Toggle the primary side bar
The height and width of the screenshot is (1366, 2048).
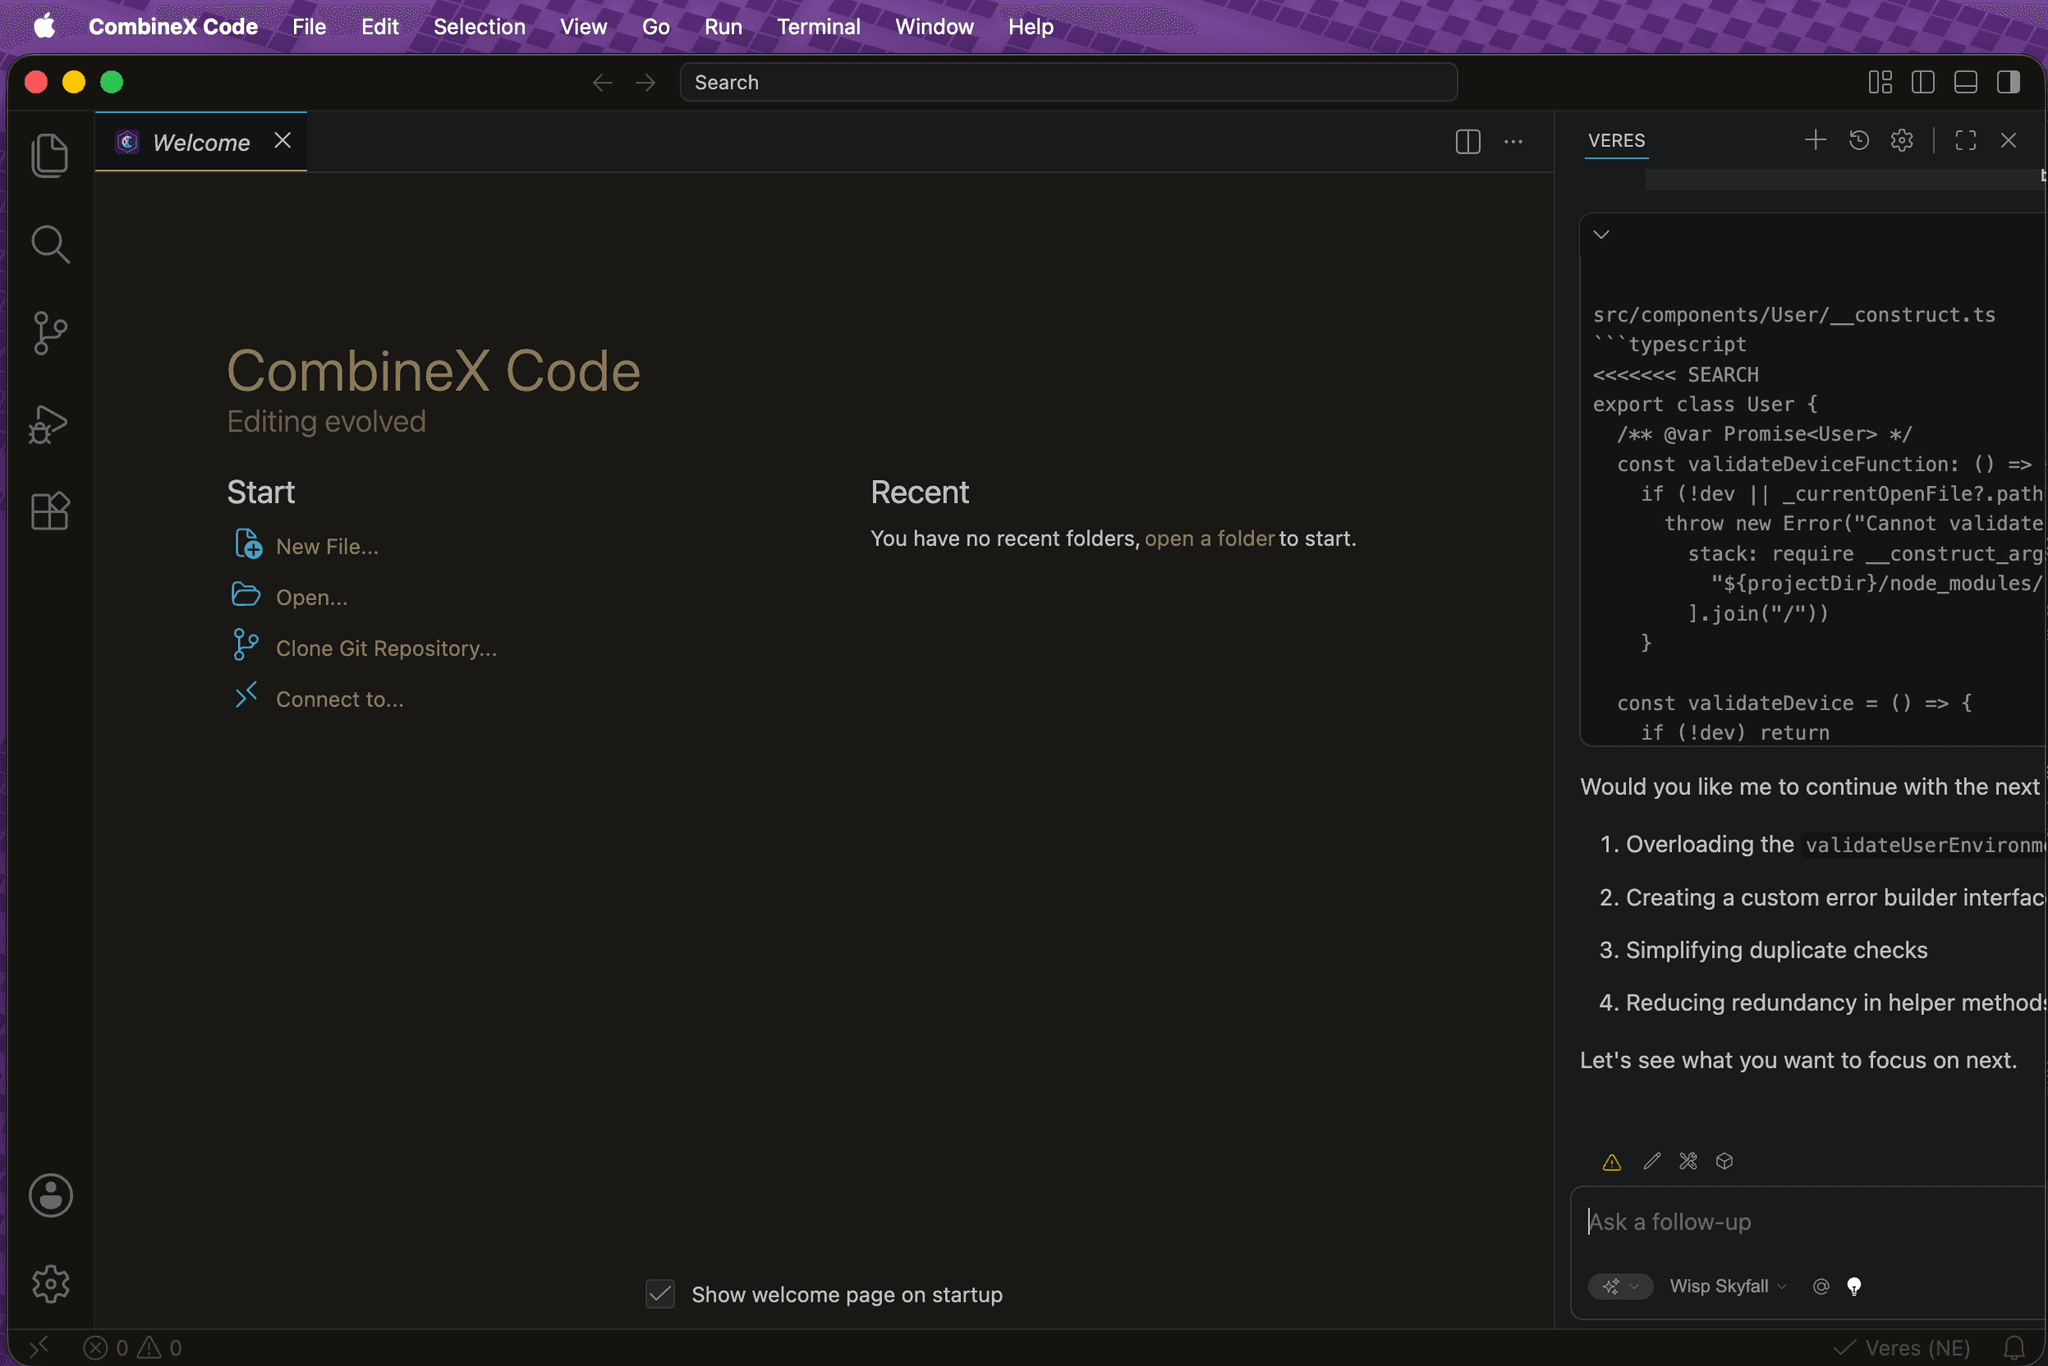(1923, 82)
